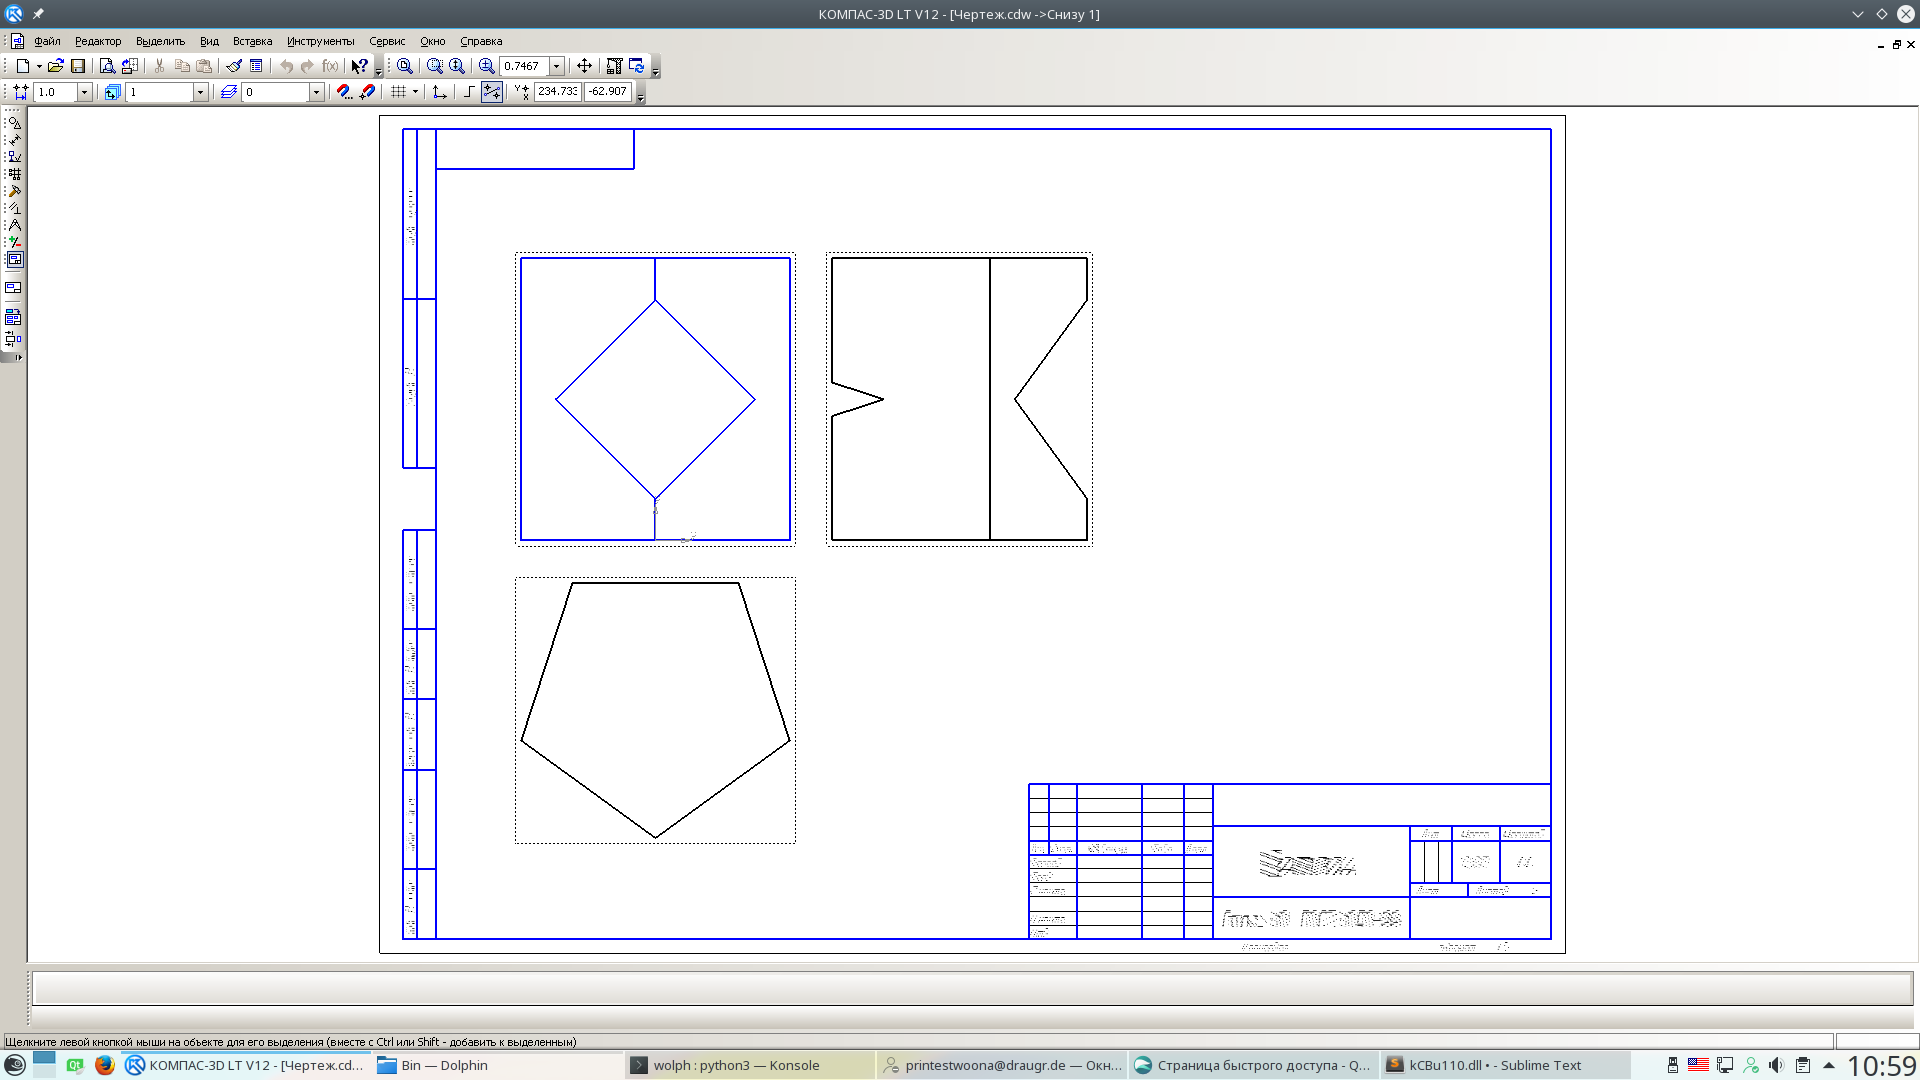Switch to Sublime Text kCBu110.dll window
Viewport: 1920px width, 1080px height.
[1505, 1065]
